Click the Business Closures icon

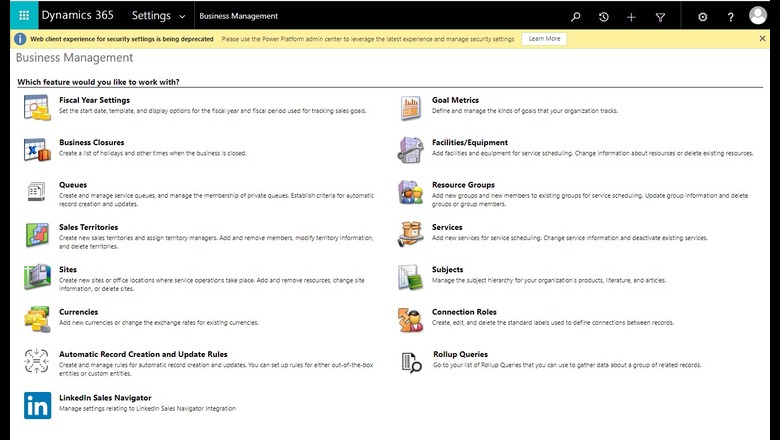point(37,150)
